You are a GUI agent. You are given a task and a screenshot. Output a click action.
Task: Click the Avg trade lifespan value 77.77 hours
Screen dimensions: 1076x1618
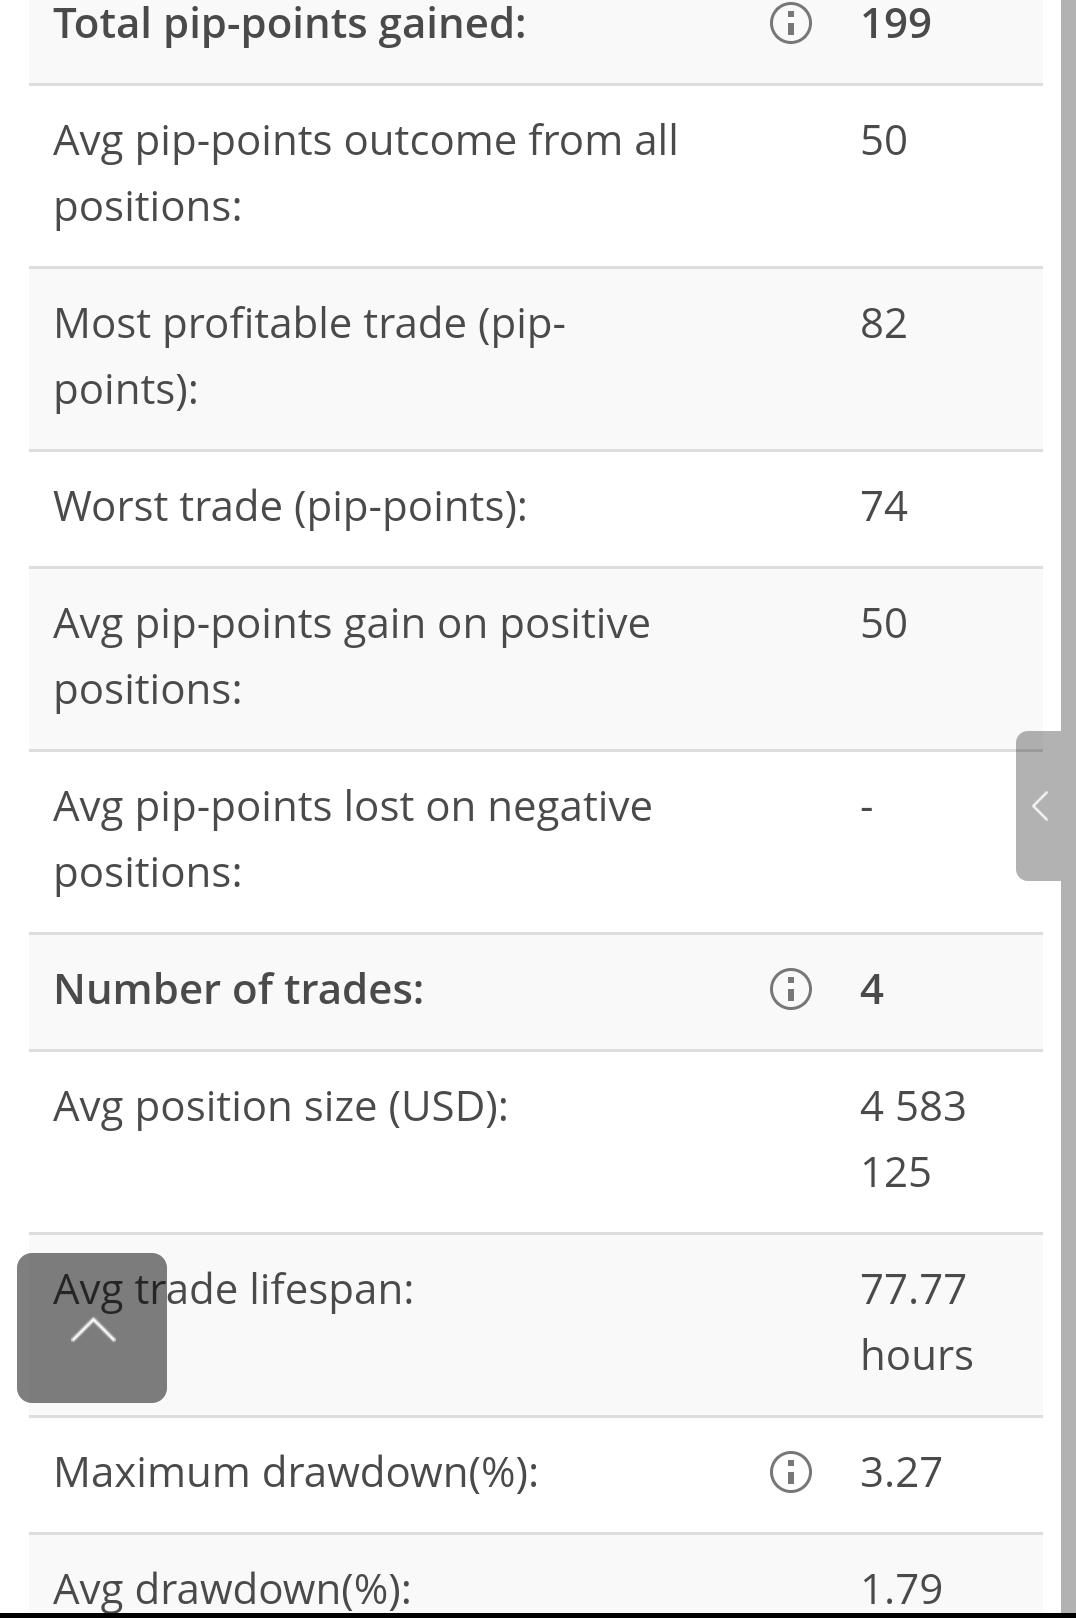[x=916, y=1322]
